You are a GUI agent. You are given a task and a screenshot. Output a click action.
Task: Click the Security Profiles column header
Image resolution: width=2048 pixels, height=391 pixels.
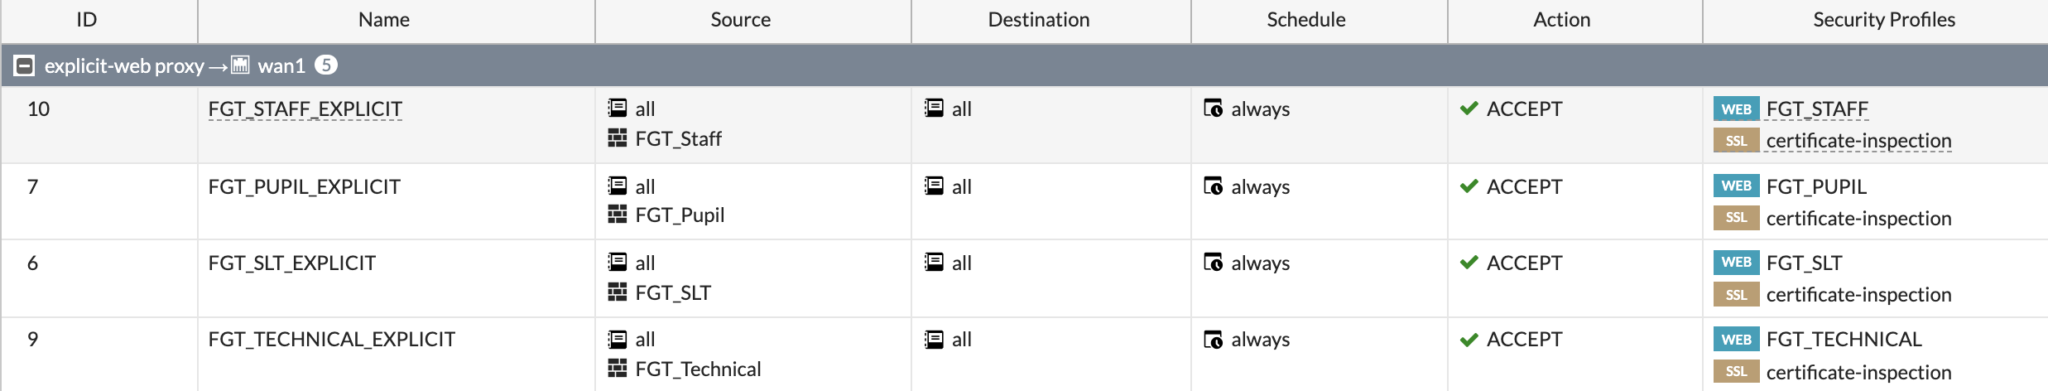[1884, 20]
